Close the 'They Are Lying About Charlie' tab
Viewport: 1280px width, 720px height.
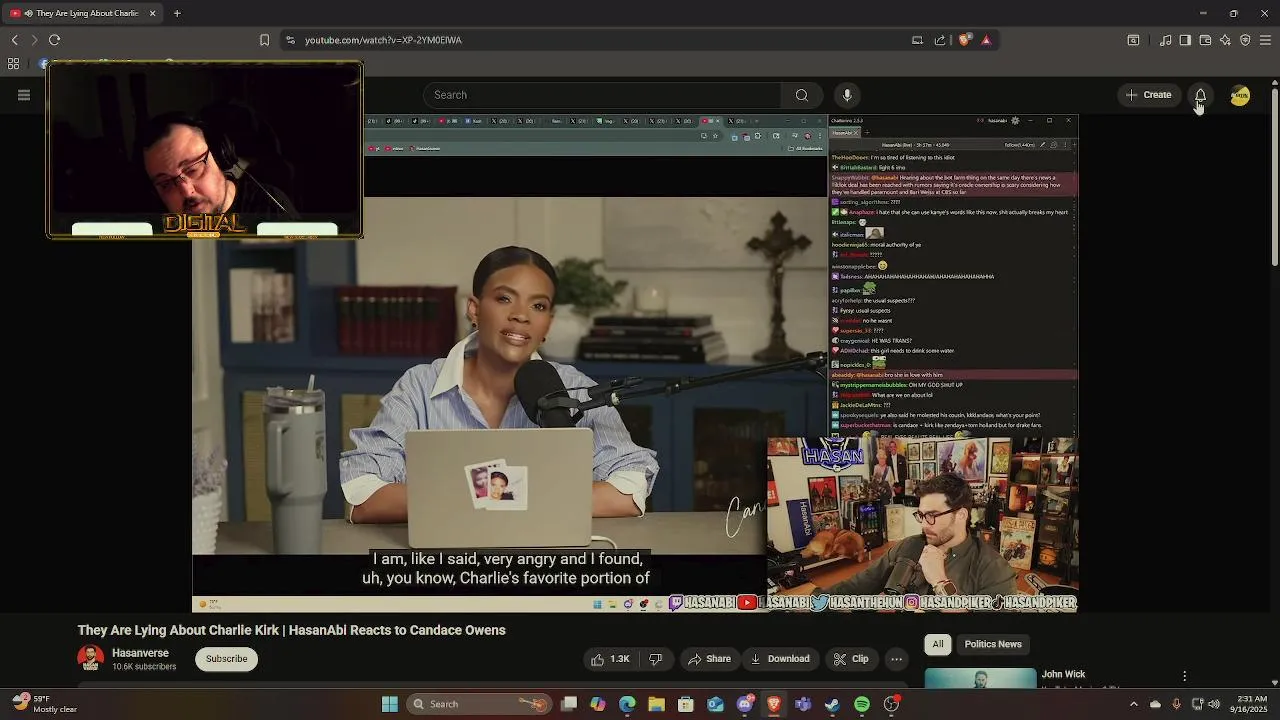tap(152, 13)
